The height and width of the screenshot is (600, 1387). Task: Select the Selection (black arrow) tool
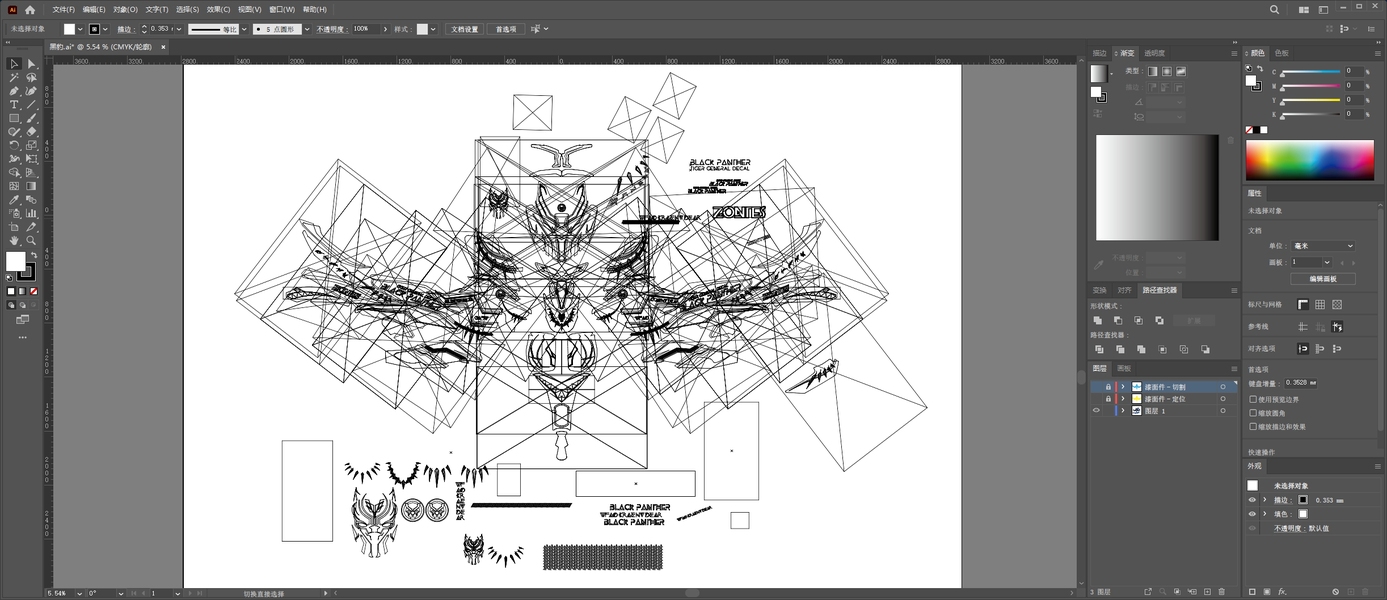(x=14, y=64)
